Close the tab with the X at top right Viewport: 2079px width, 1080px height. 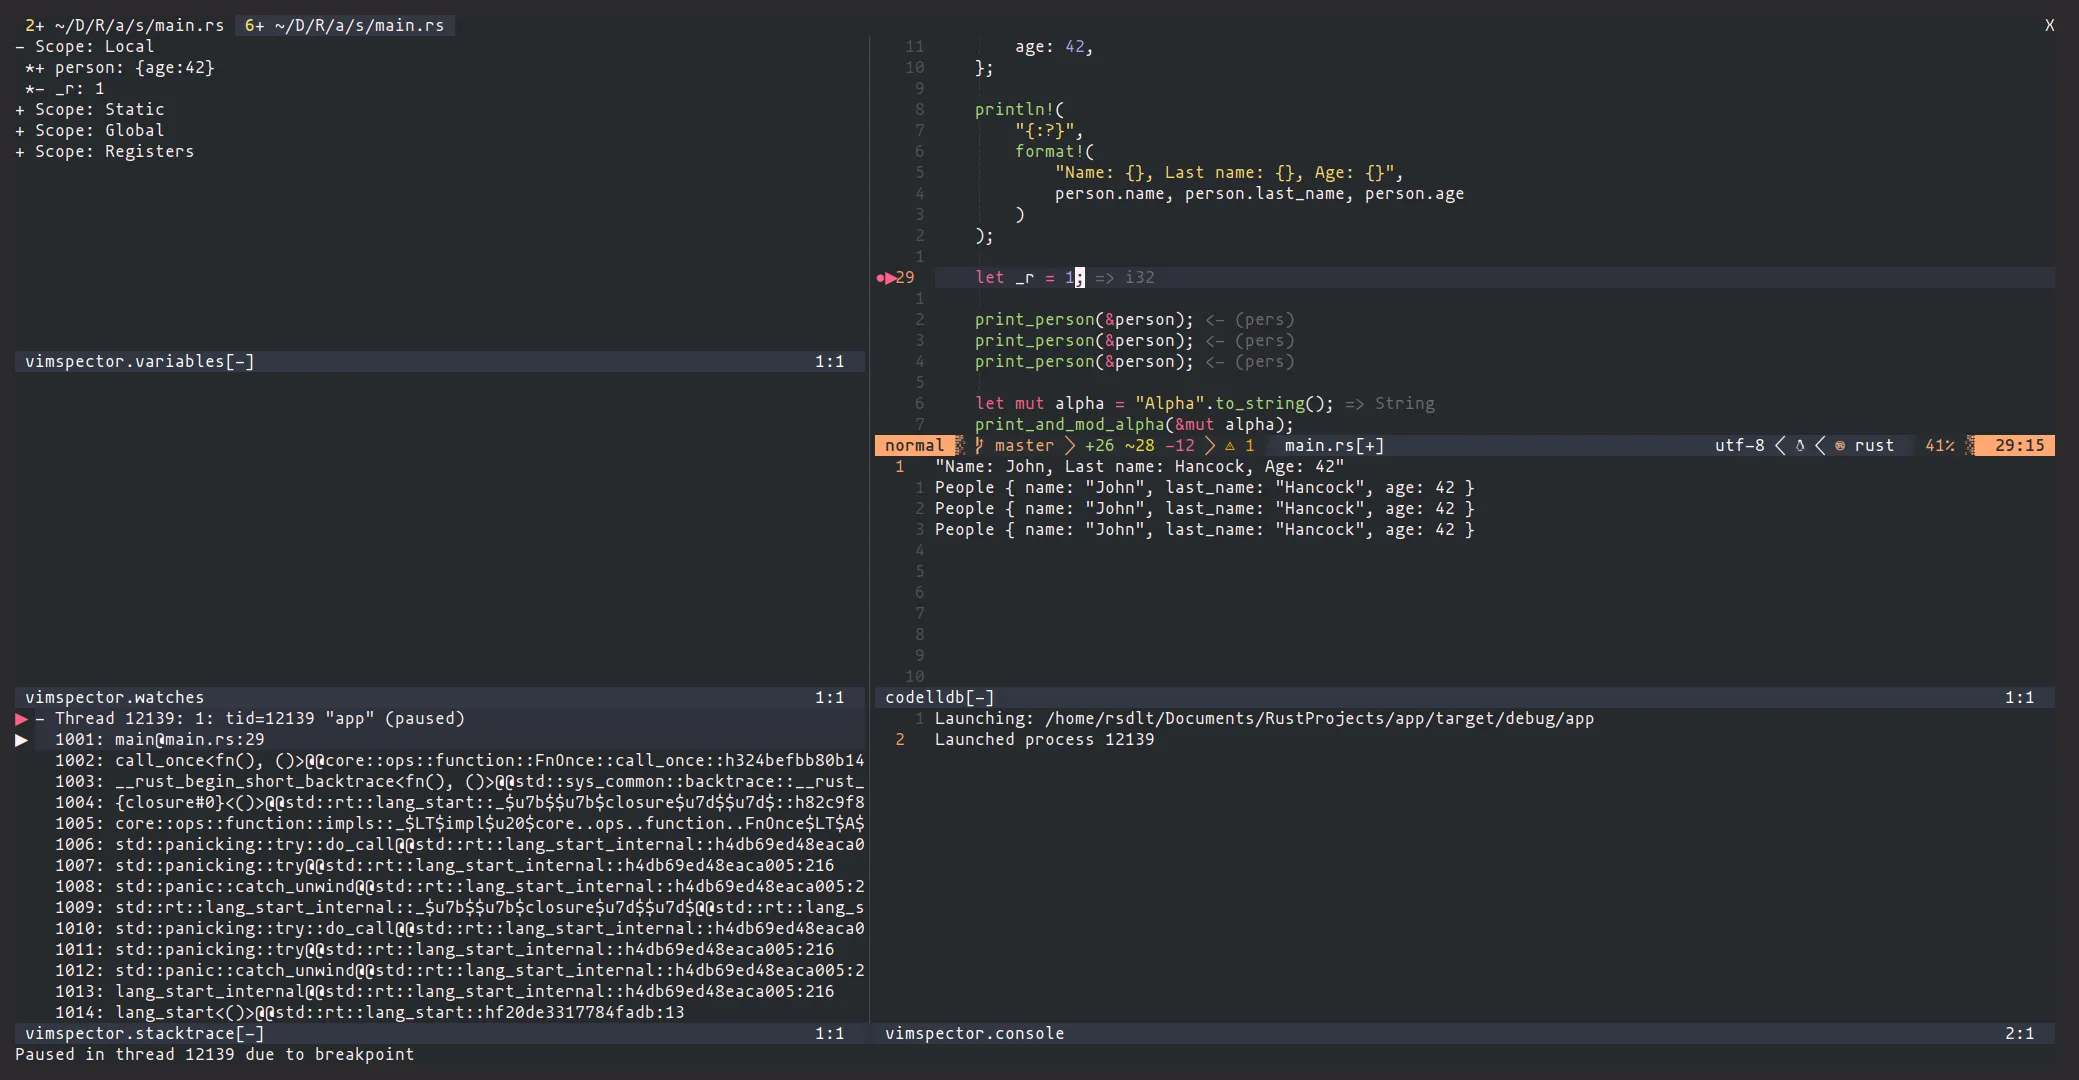pyautogui.click(x=2049, y=25)
